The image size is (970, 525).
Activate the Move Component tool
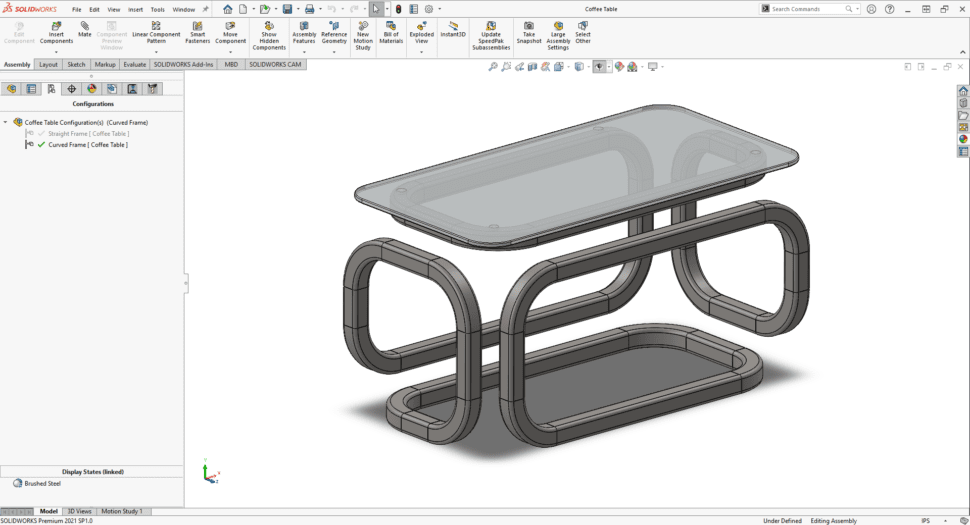[x=230, y=32]
